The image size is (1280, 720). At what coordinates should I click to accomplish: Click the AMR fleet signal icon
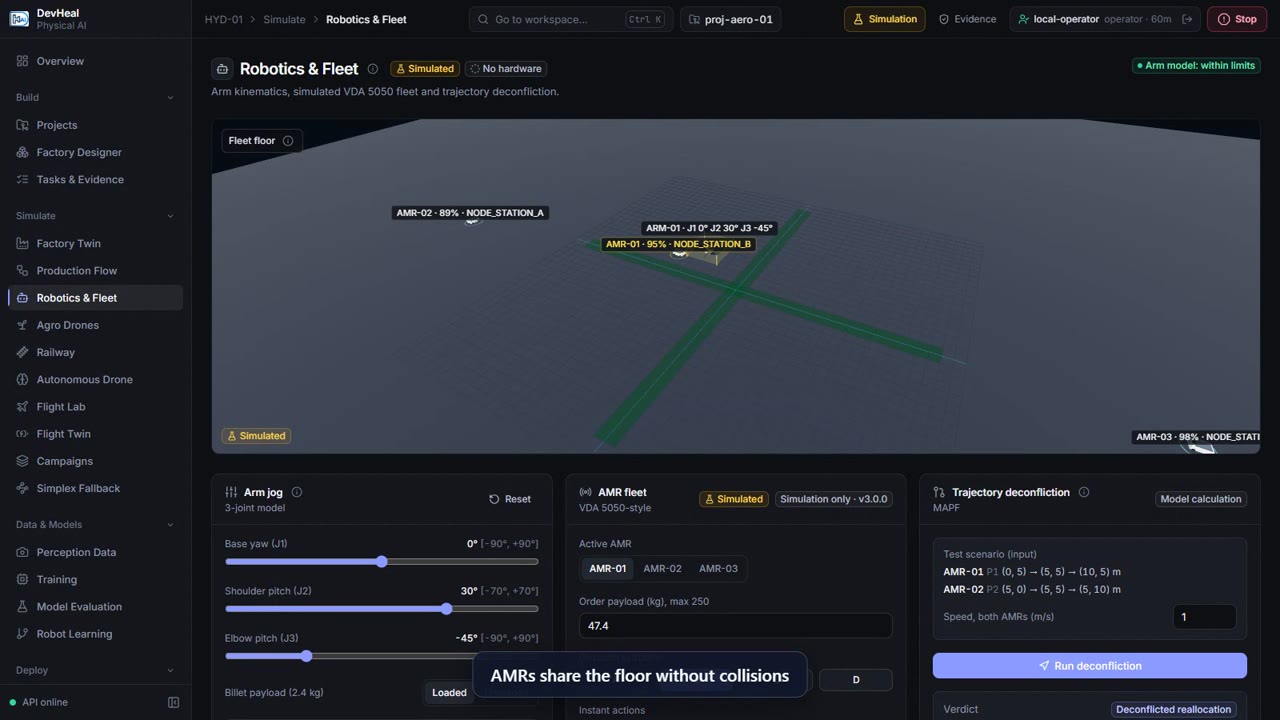[x=585, y=492]
